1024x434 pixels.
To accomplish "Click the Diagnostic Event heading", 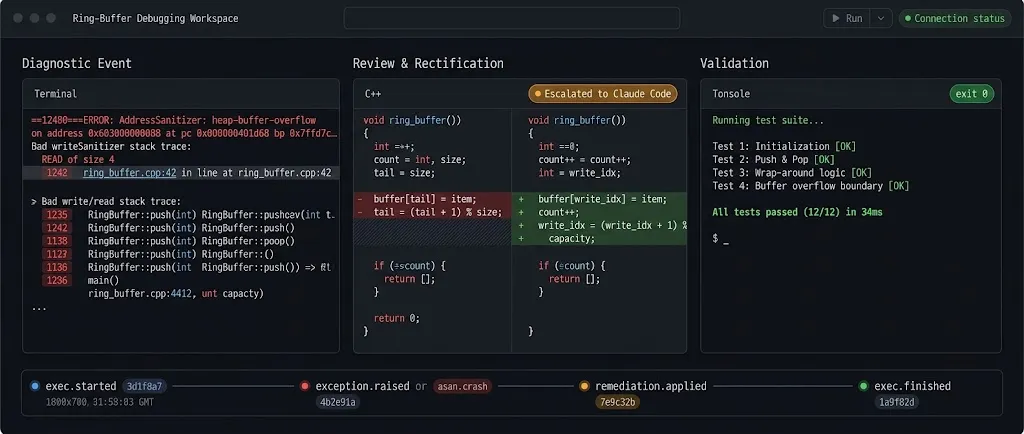I will (77, 63).
